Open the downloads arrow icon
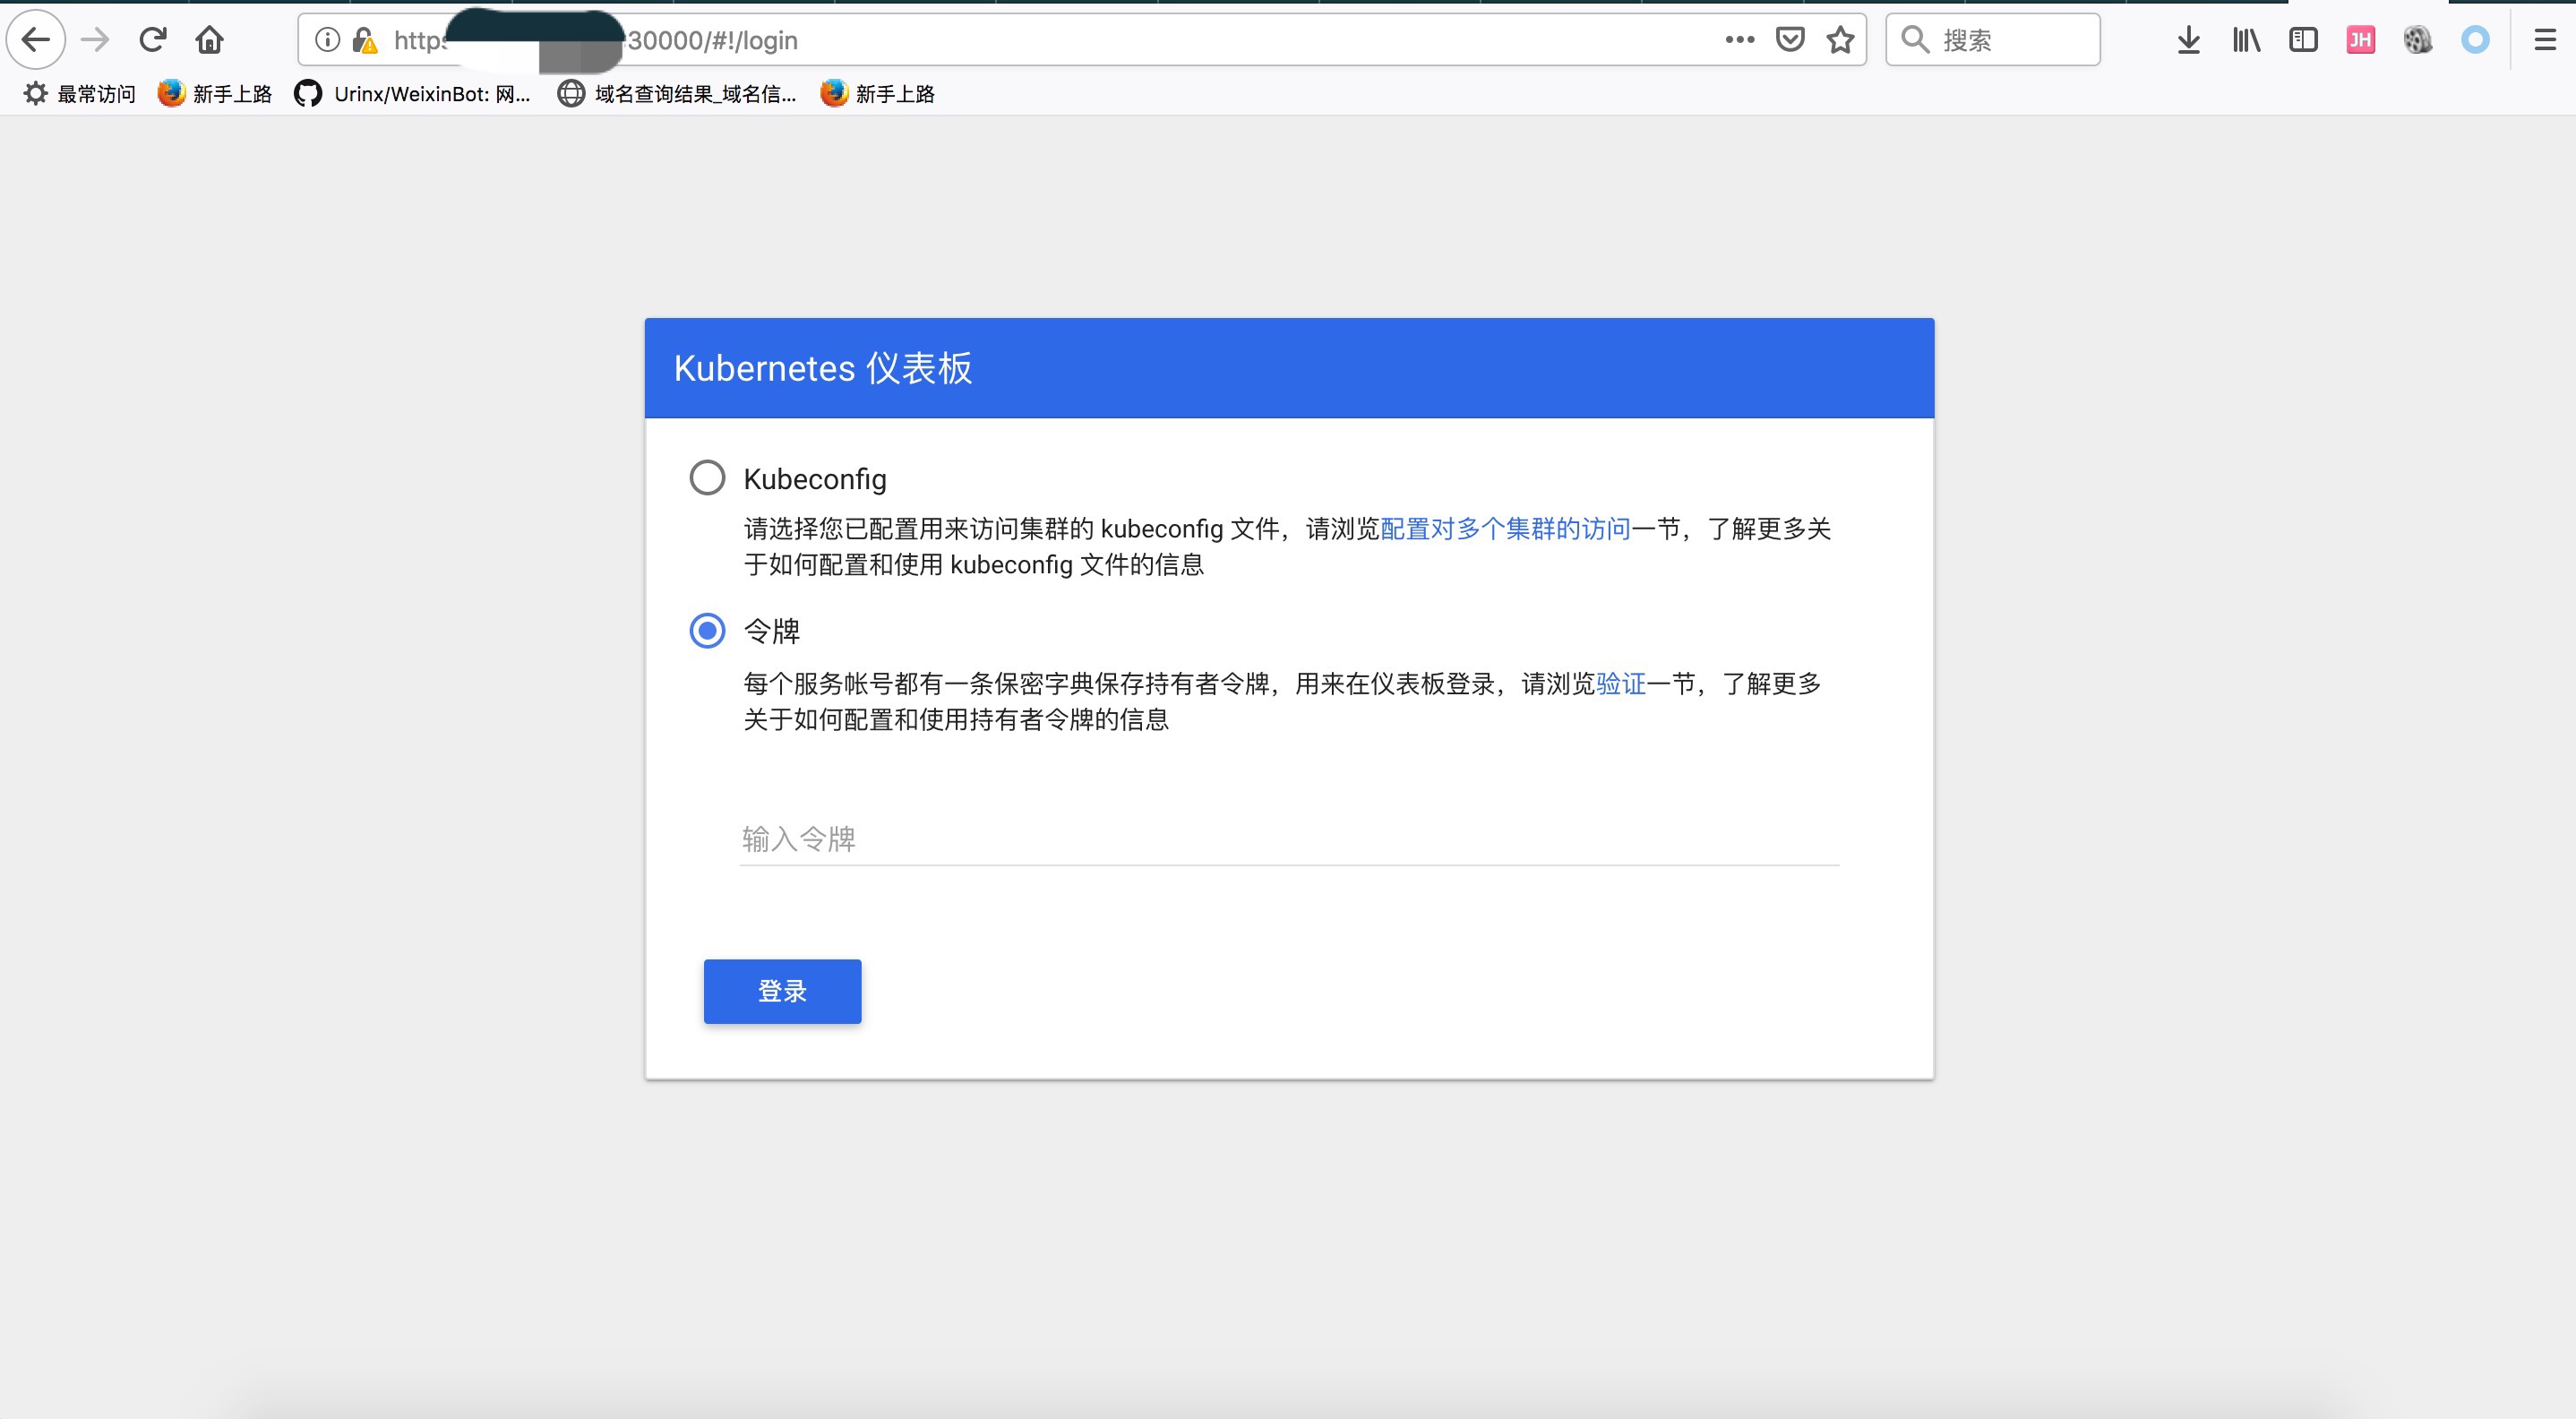This screenshot has height=1419, width=2576. [2188, 40]
